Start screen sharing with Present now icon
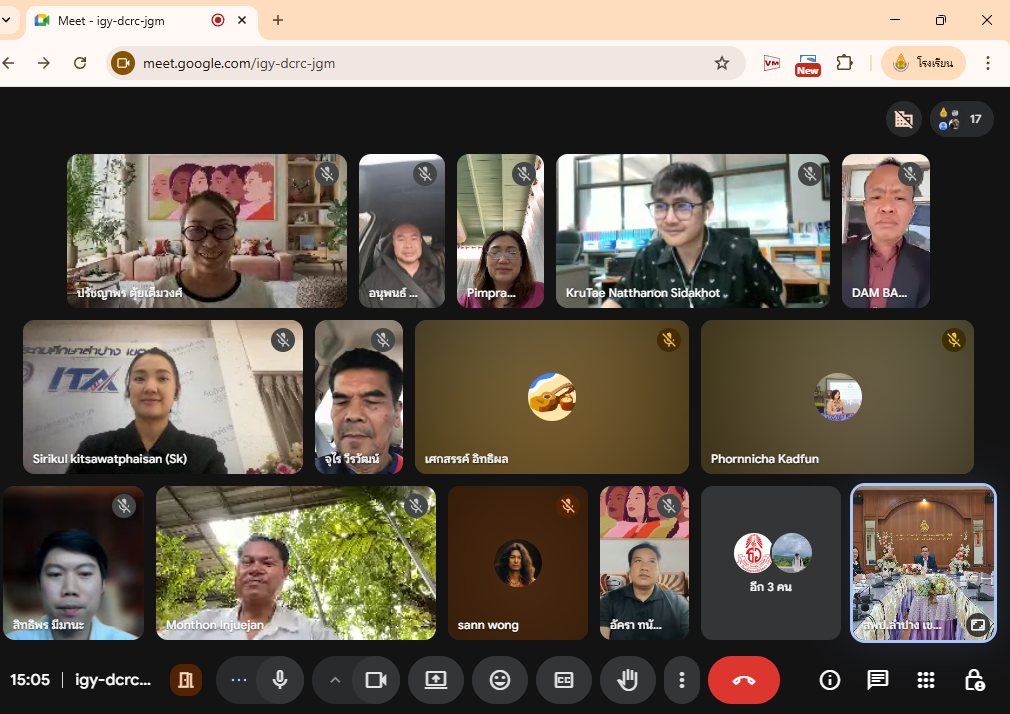The width and height of the screenshot is (1010, 714). pos(436,680)
